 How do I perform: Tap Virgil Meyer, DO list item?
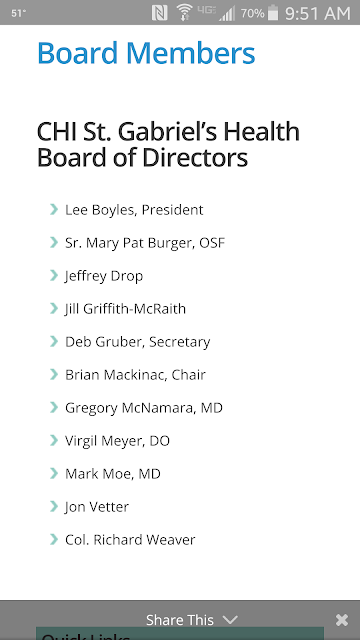pos(117,441)
